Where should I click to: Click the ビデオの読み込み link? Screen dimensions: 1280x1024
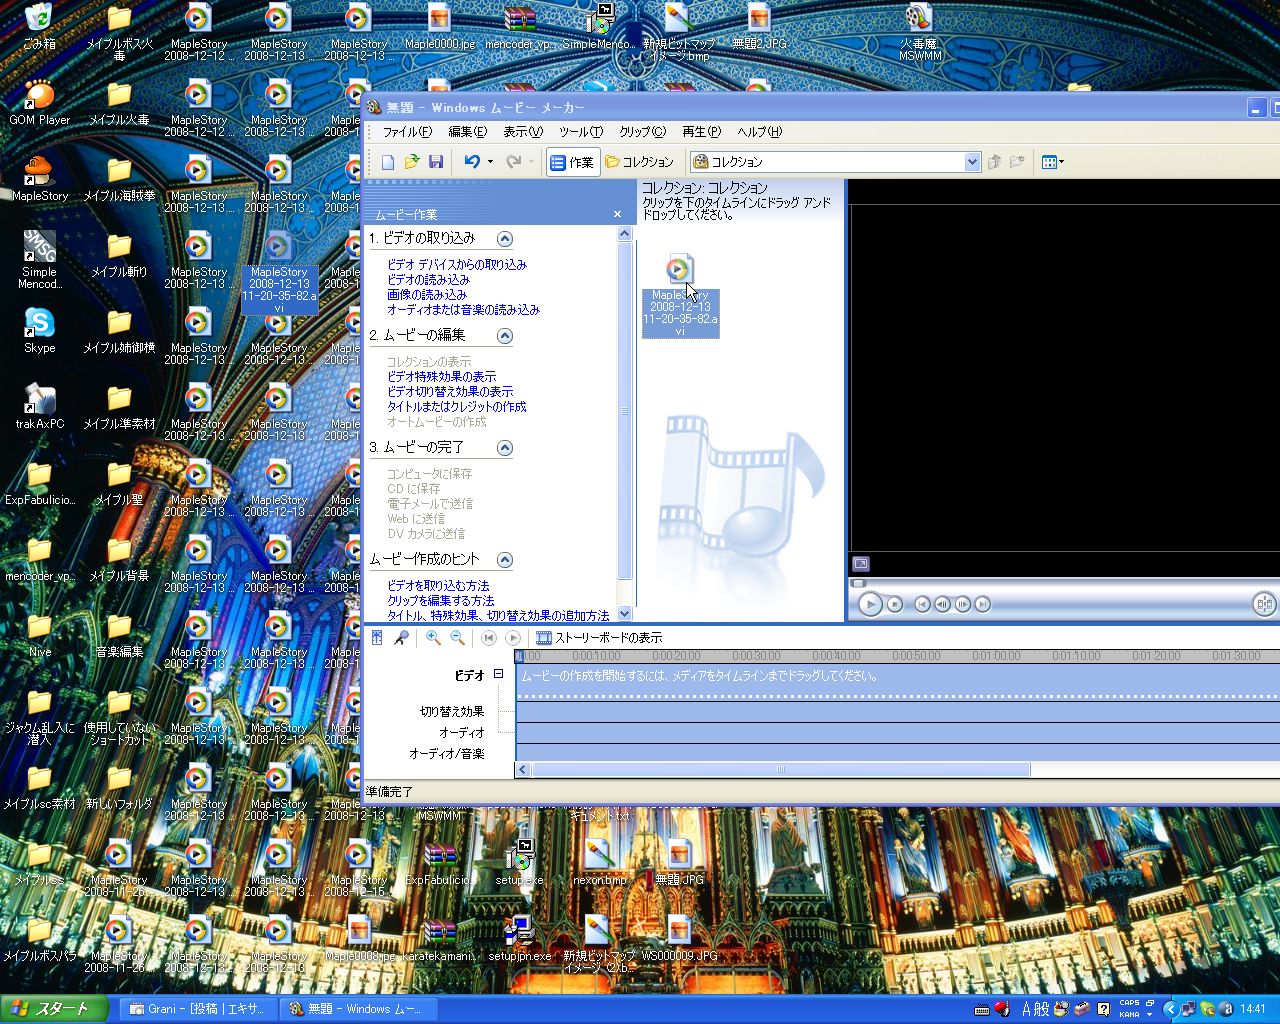[428, 280]
